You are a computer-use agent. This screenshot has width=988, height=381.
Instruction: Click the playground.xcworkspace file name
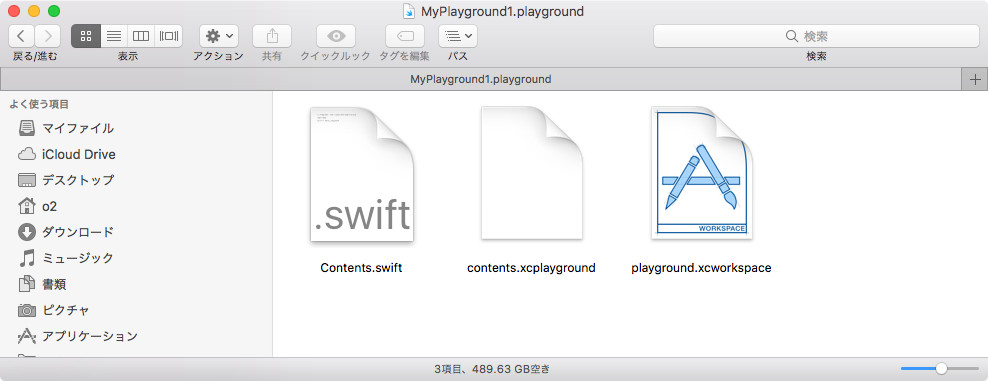tap(701, 268)
